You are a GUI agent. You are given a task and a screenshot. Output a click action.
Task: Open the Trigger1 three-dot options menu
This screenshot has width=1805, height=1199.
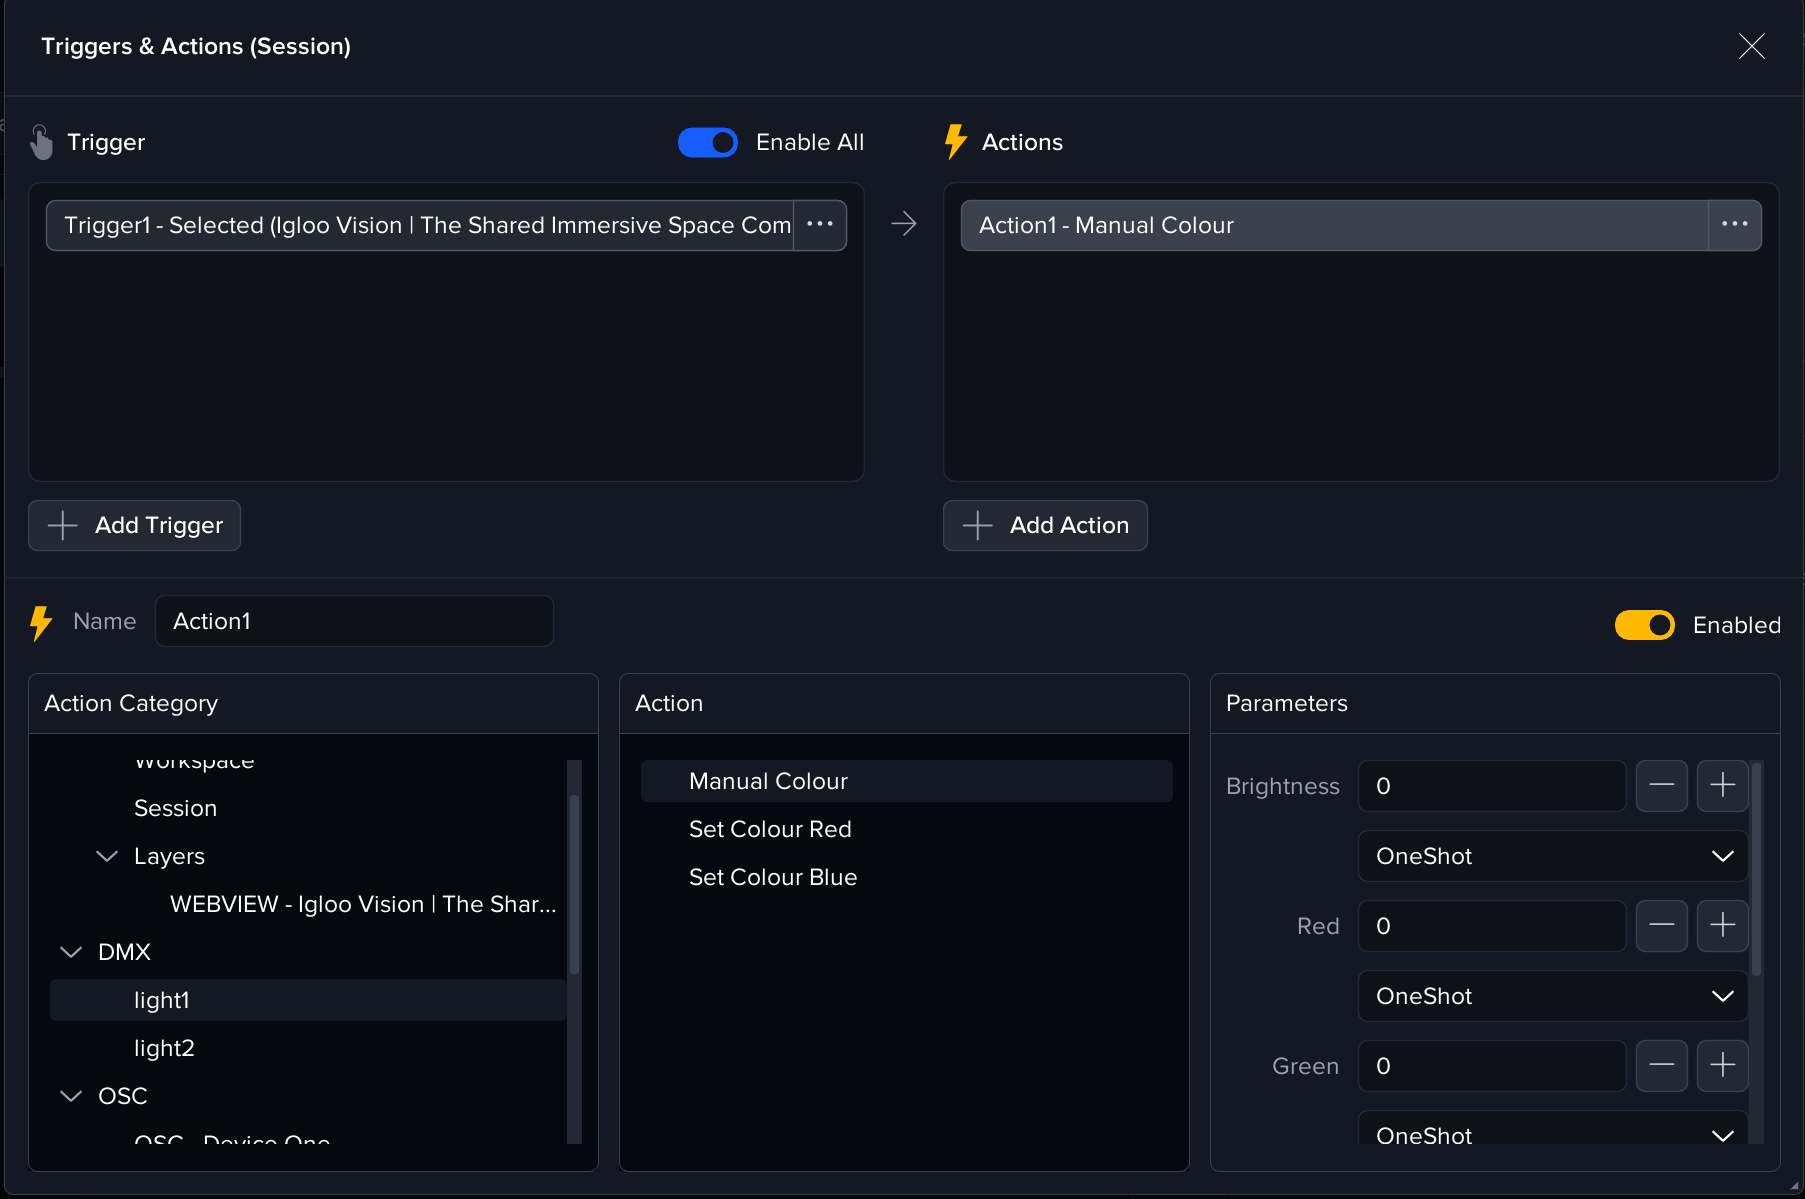pos(819,225)
